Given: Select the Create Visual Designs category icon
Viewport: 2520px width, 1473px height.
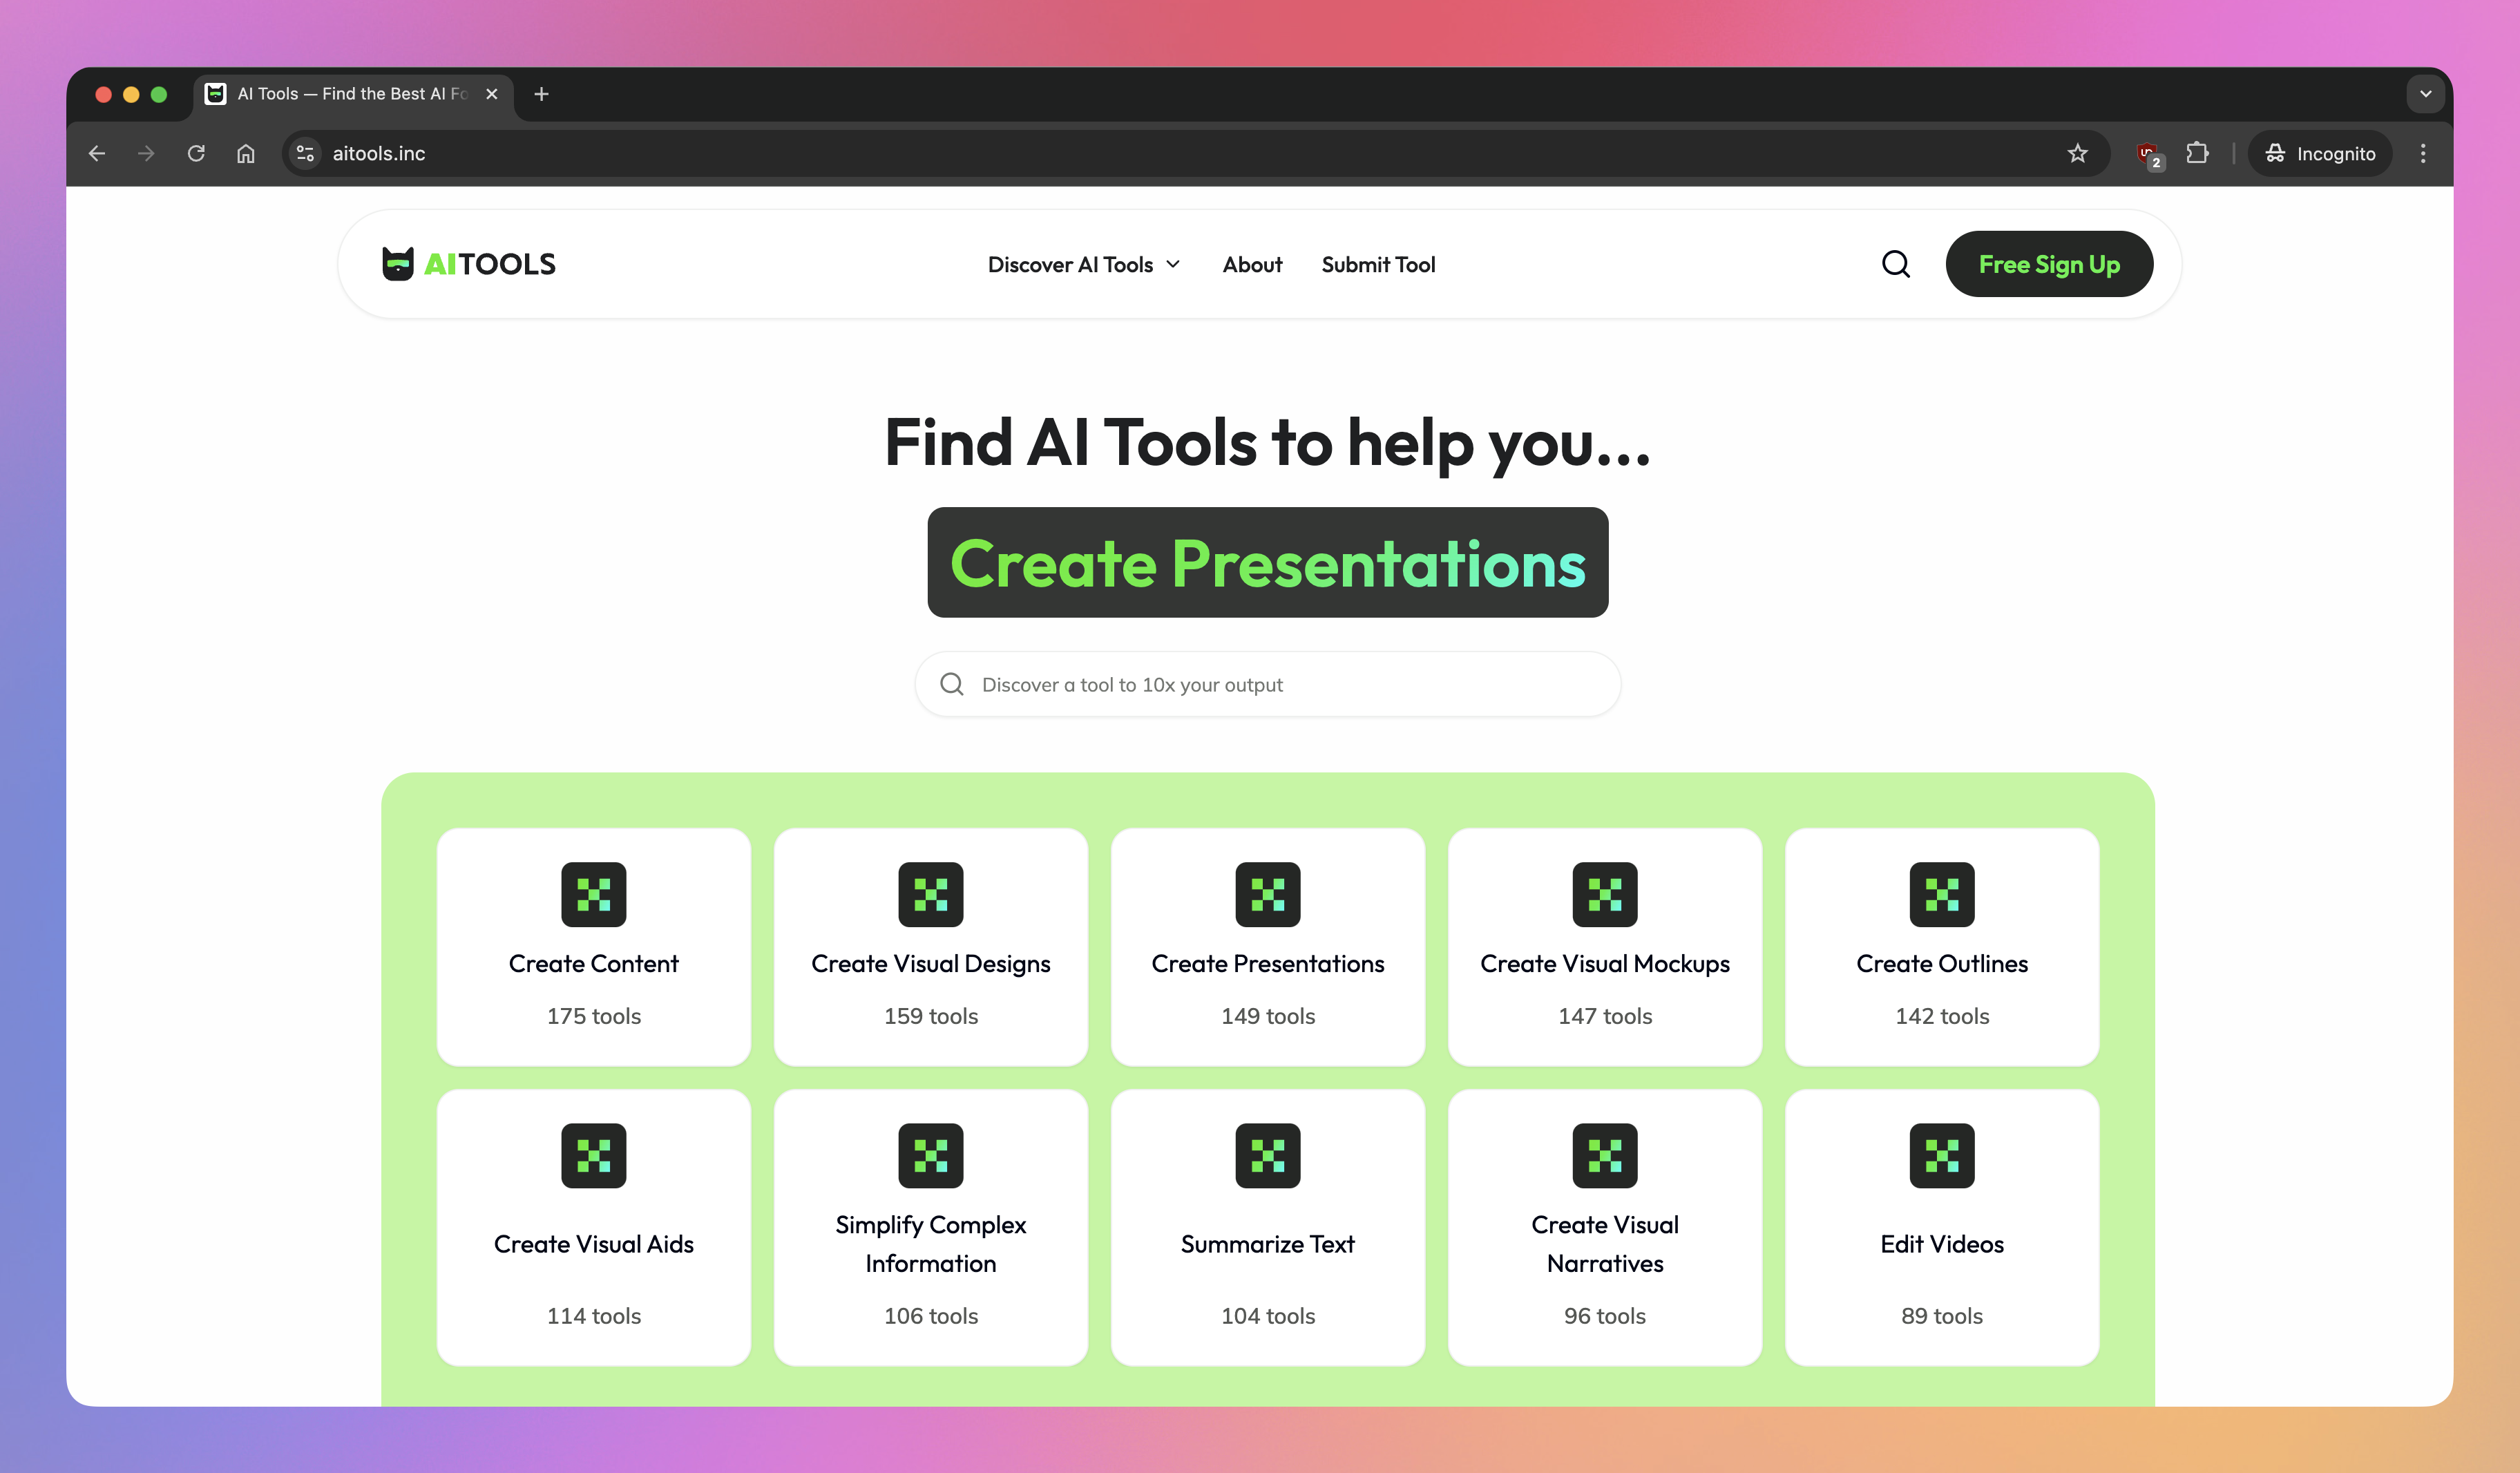Looking at the screenshot, I should point(930,894).
